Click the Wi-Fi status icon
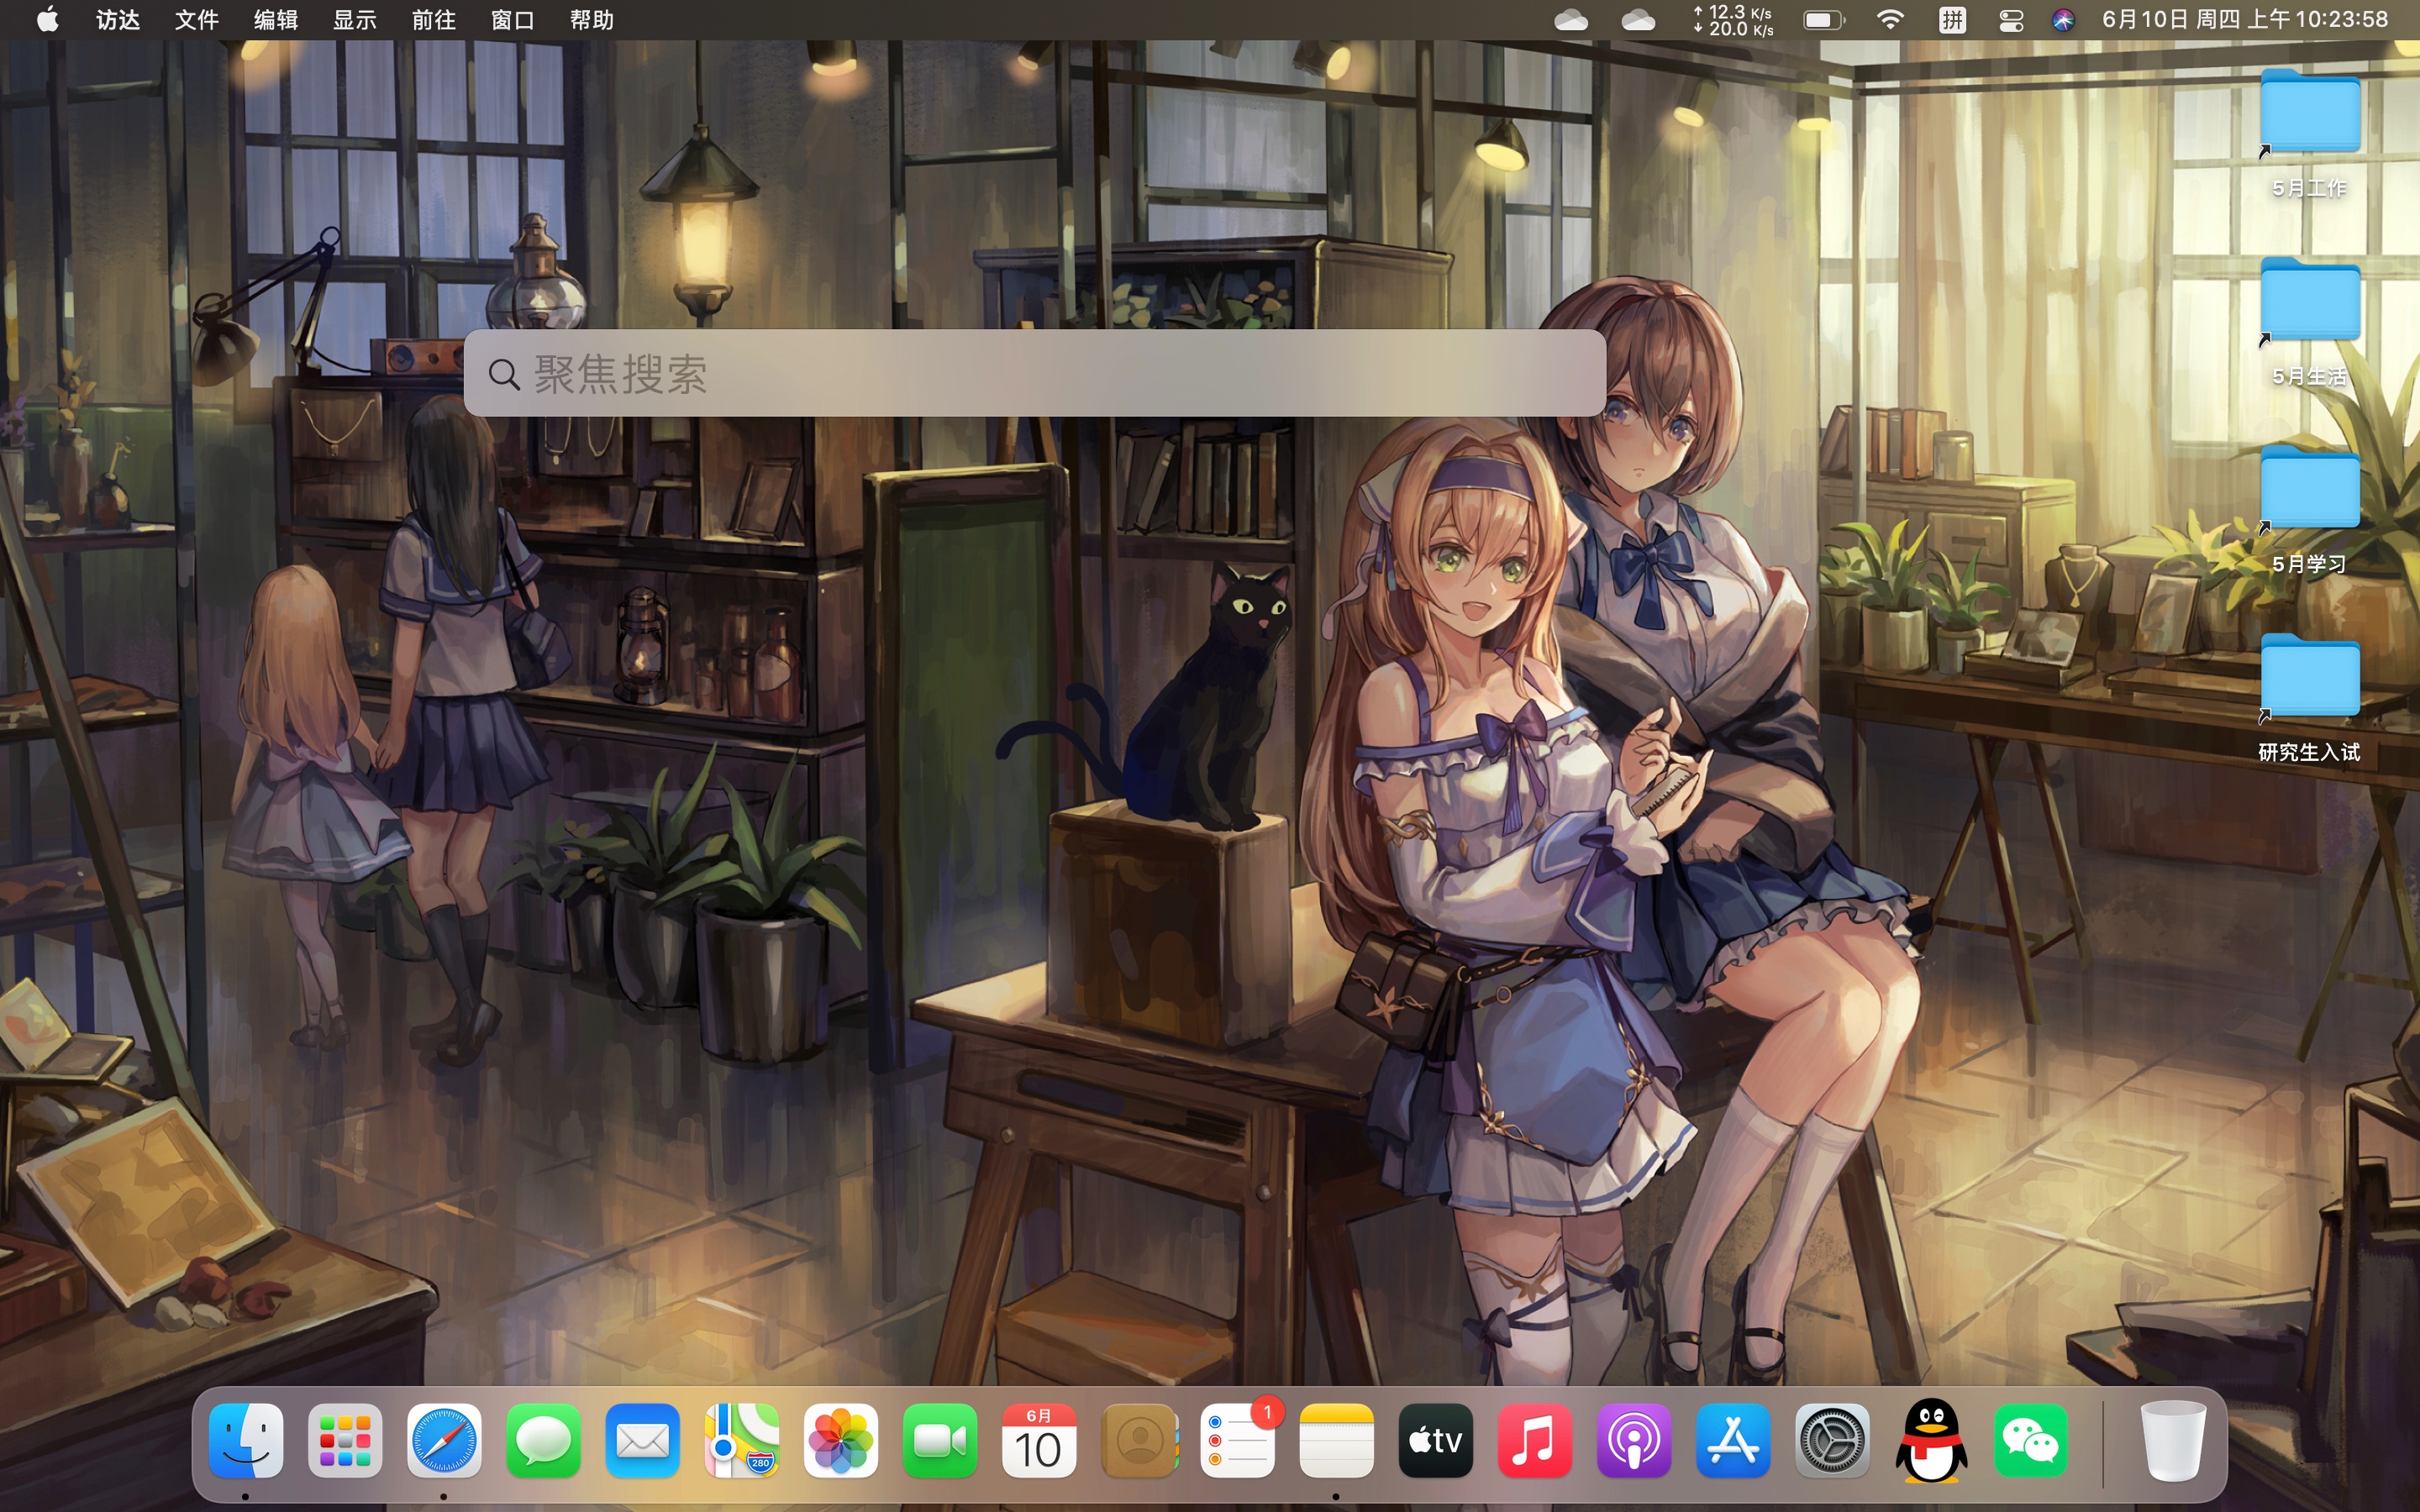 (1890, 20)
